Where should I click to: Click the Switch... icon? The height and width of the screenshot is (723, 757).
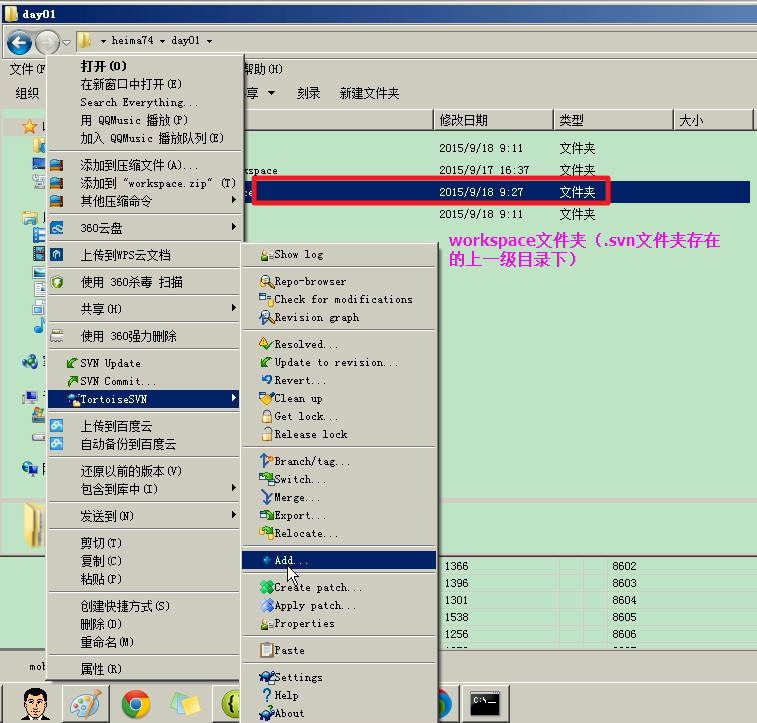click(x=266, y=479)
